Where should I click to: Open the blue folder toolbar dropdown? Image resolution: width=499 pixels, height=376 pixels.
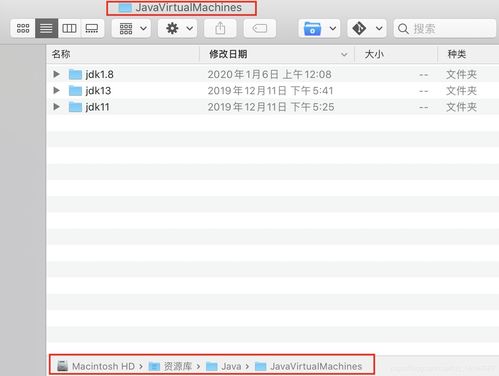tap(319, 28)
